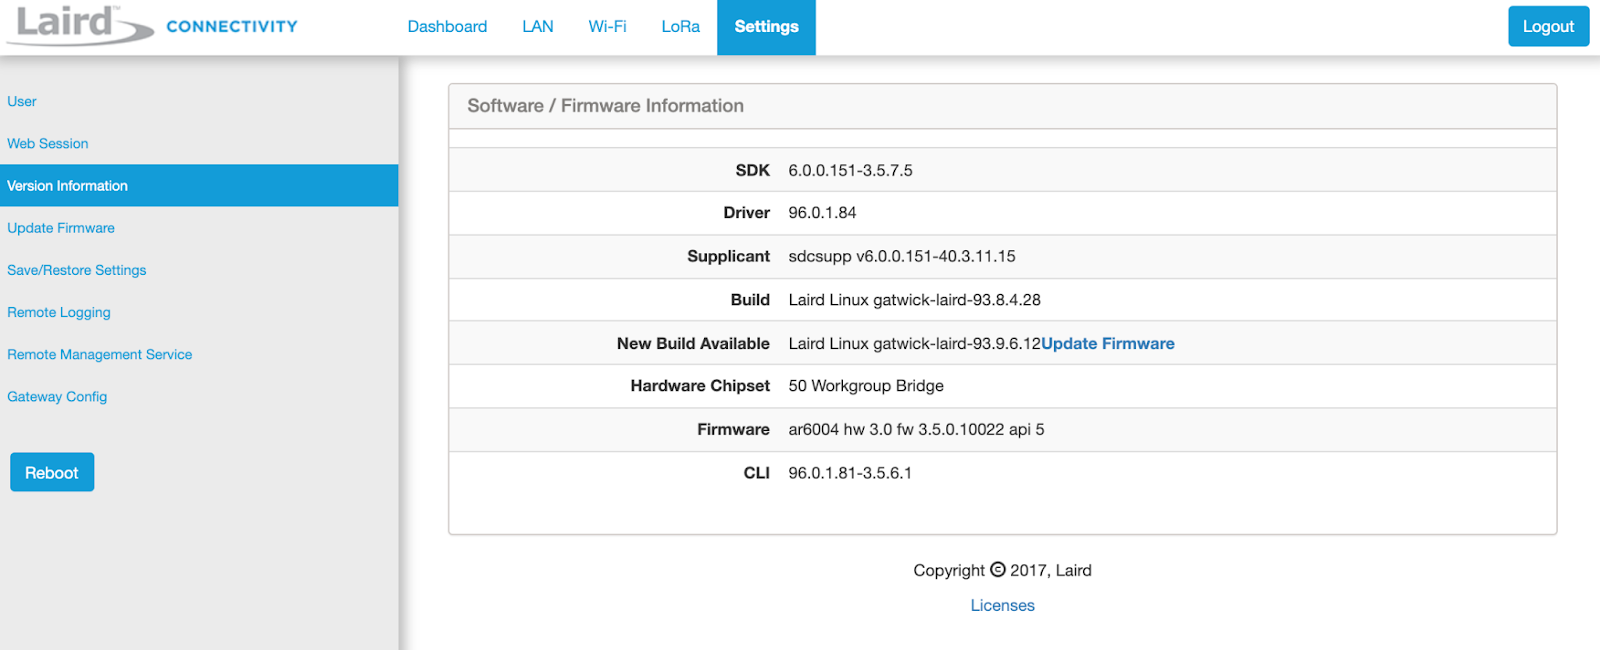Click the Software / Firmware Information heading
Screen dimensions: 1600x650
(605, 106)
